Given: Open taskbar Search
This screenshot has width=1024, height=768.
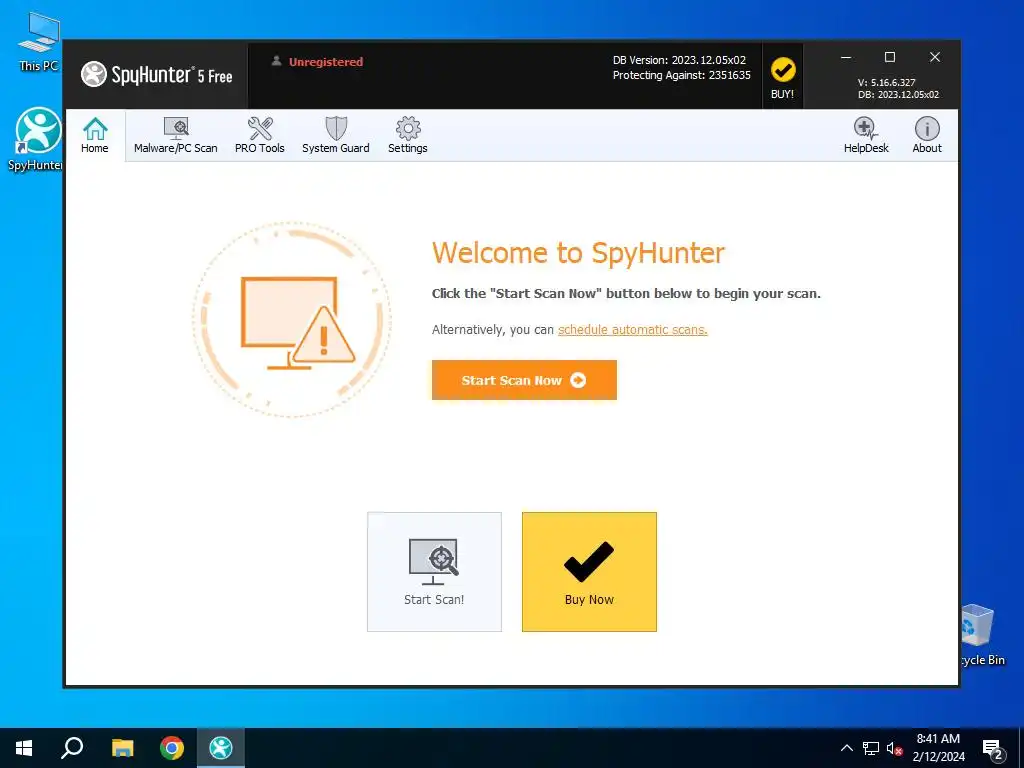Looking at the screenshot, I should click(72, 748).
